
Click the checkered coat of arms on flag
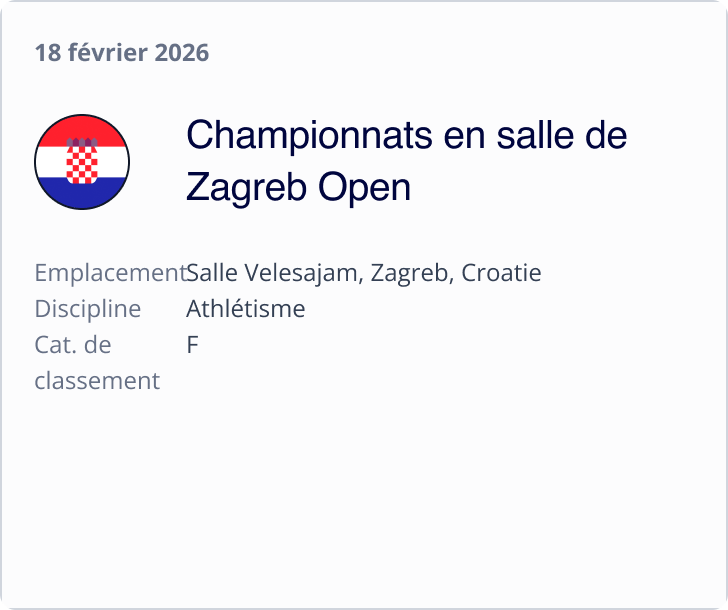coord(82,164)
